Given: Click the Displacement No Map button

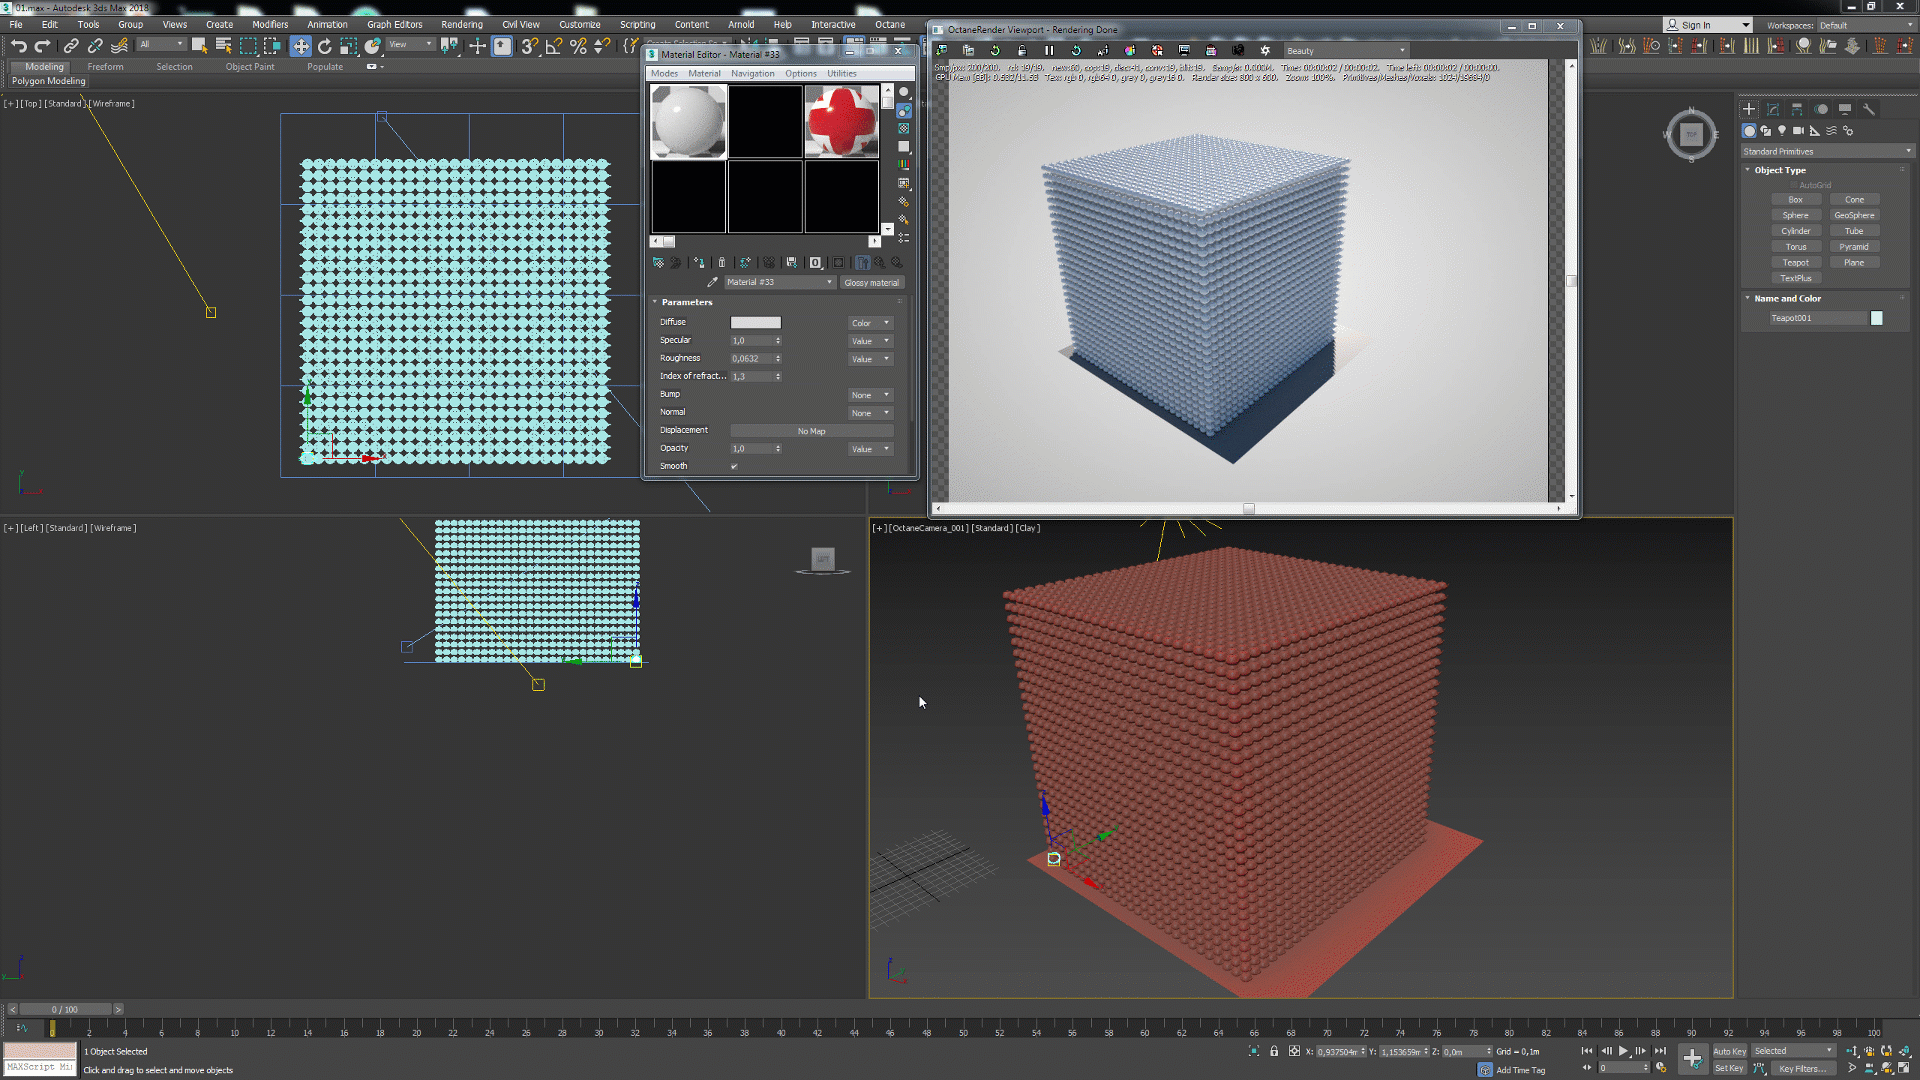Looking at the screenshot, I should [x=811, y=431].
